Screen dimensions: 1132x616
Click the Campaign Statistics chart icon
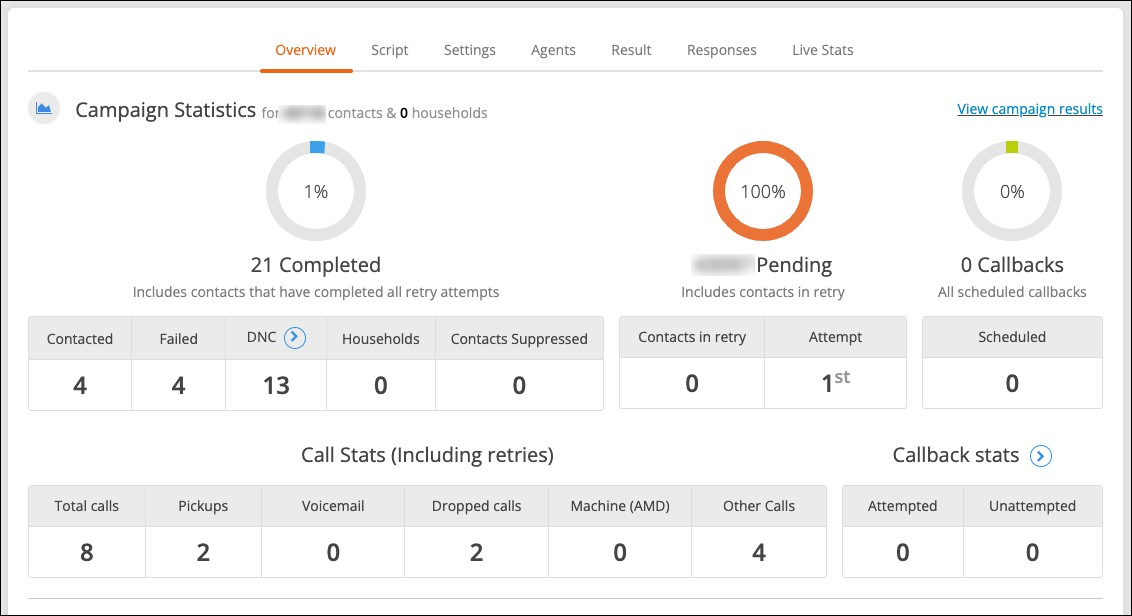[44, 108]
